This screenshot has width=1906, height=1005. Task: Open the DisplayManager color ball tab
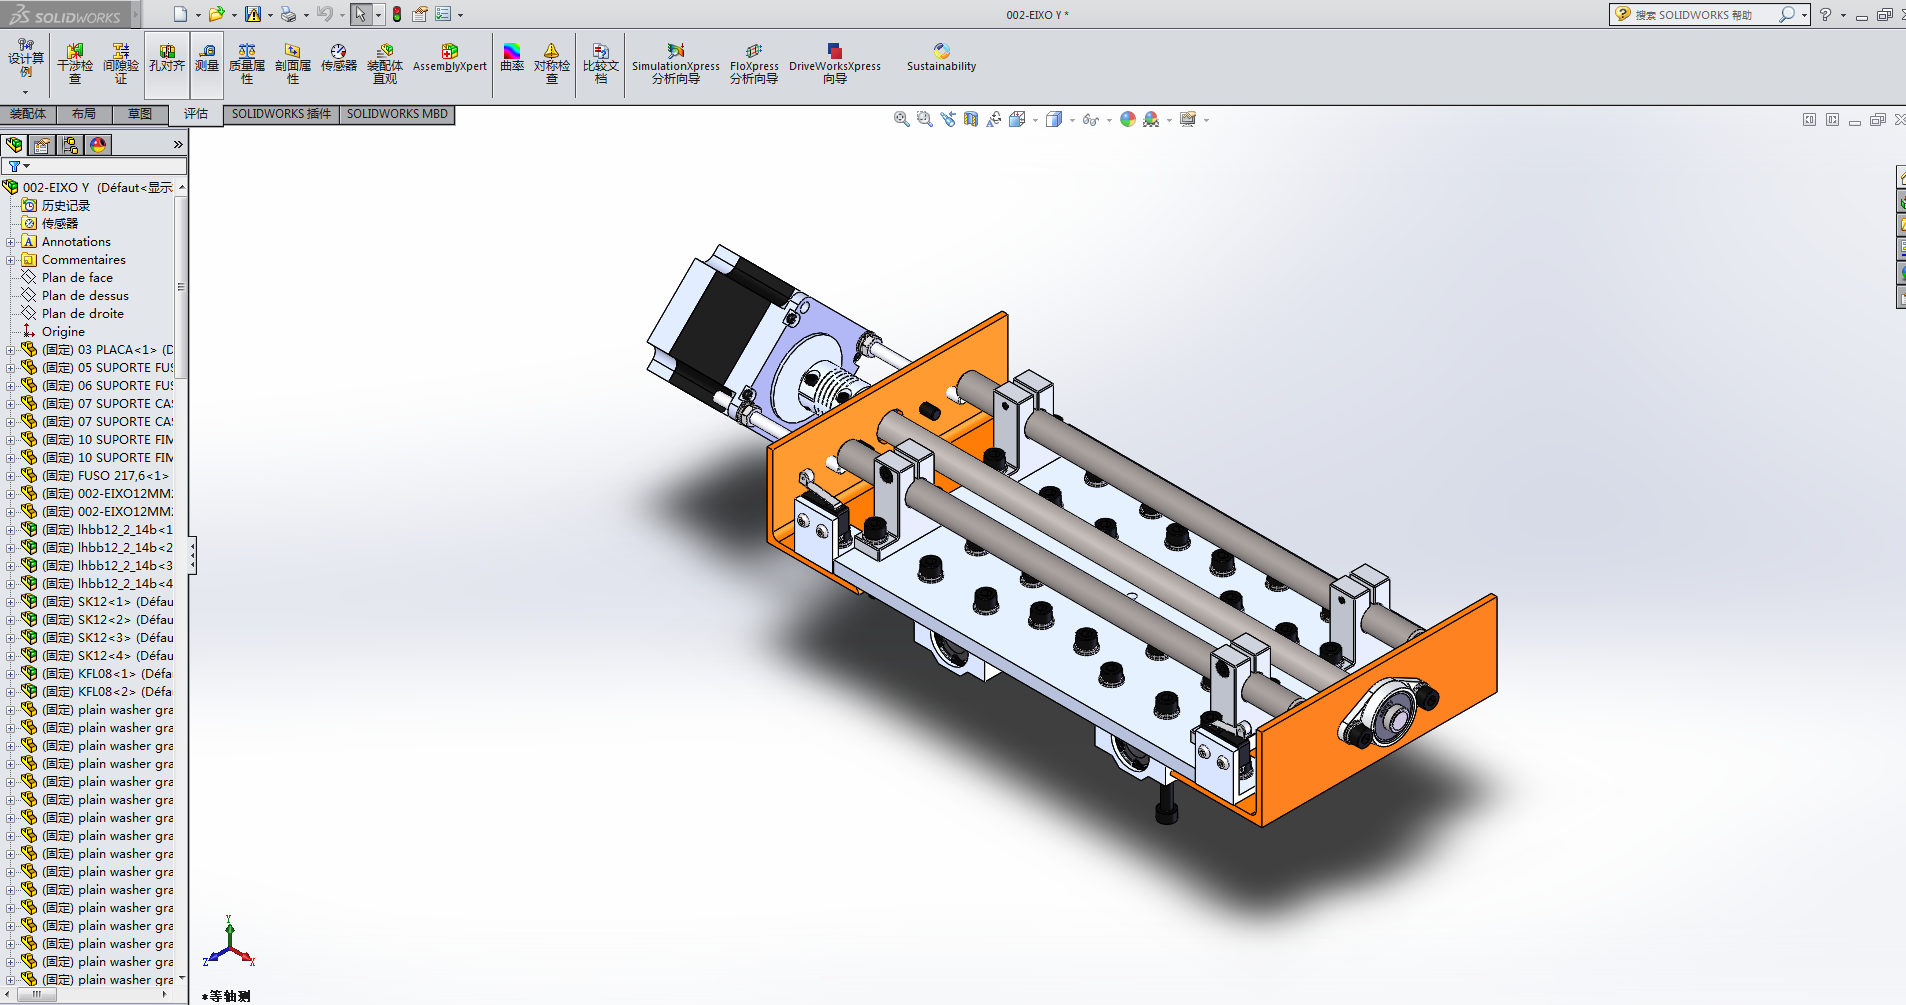tap(98, 145)
